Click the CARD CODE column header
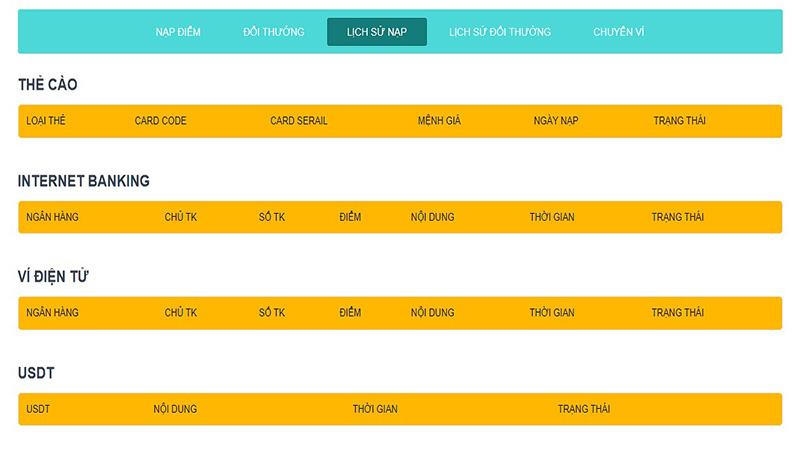Viewport: 800px width, 450px height. tap(160, 121)
